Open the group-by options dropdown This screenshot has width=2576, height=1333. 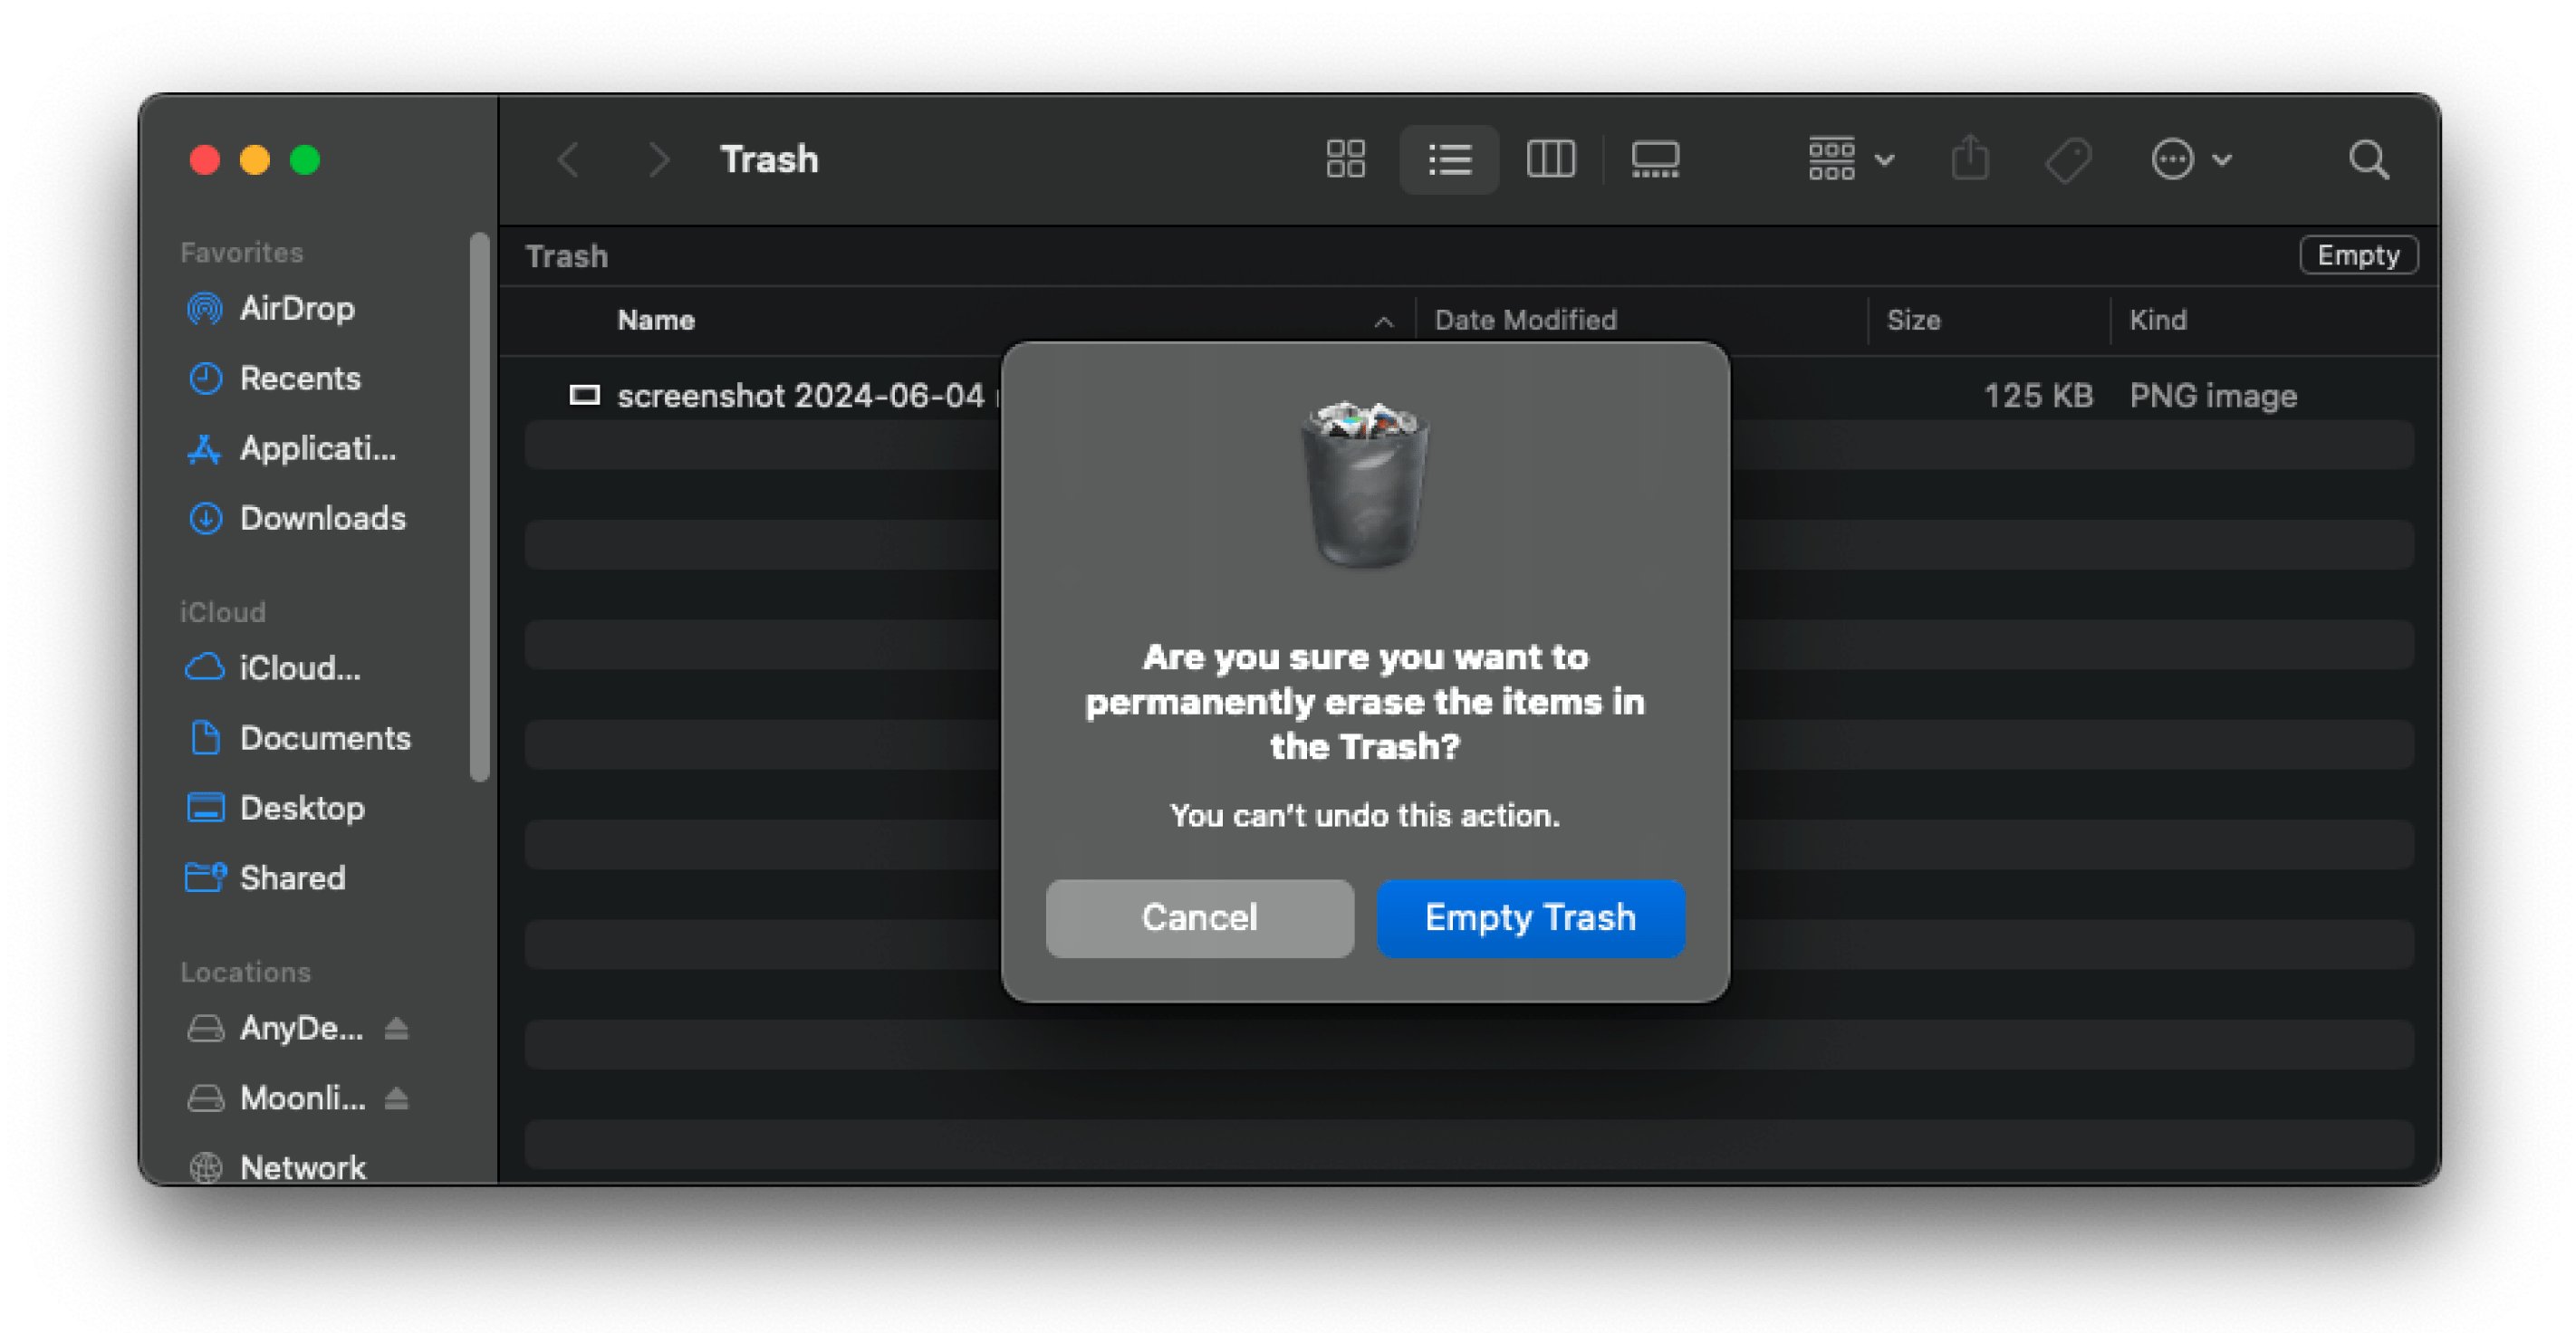pos(1851,159)
